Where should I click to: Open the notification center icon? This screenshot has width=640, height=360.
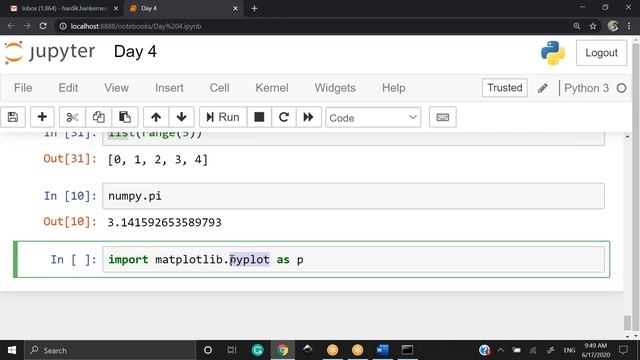pos(623,350)
